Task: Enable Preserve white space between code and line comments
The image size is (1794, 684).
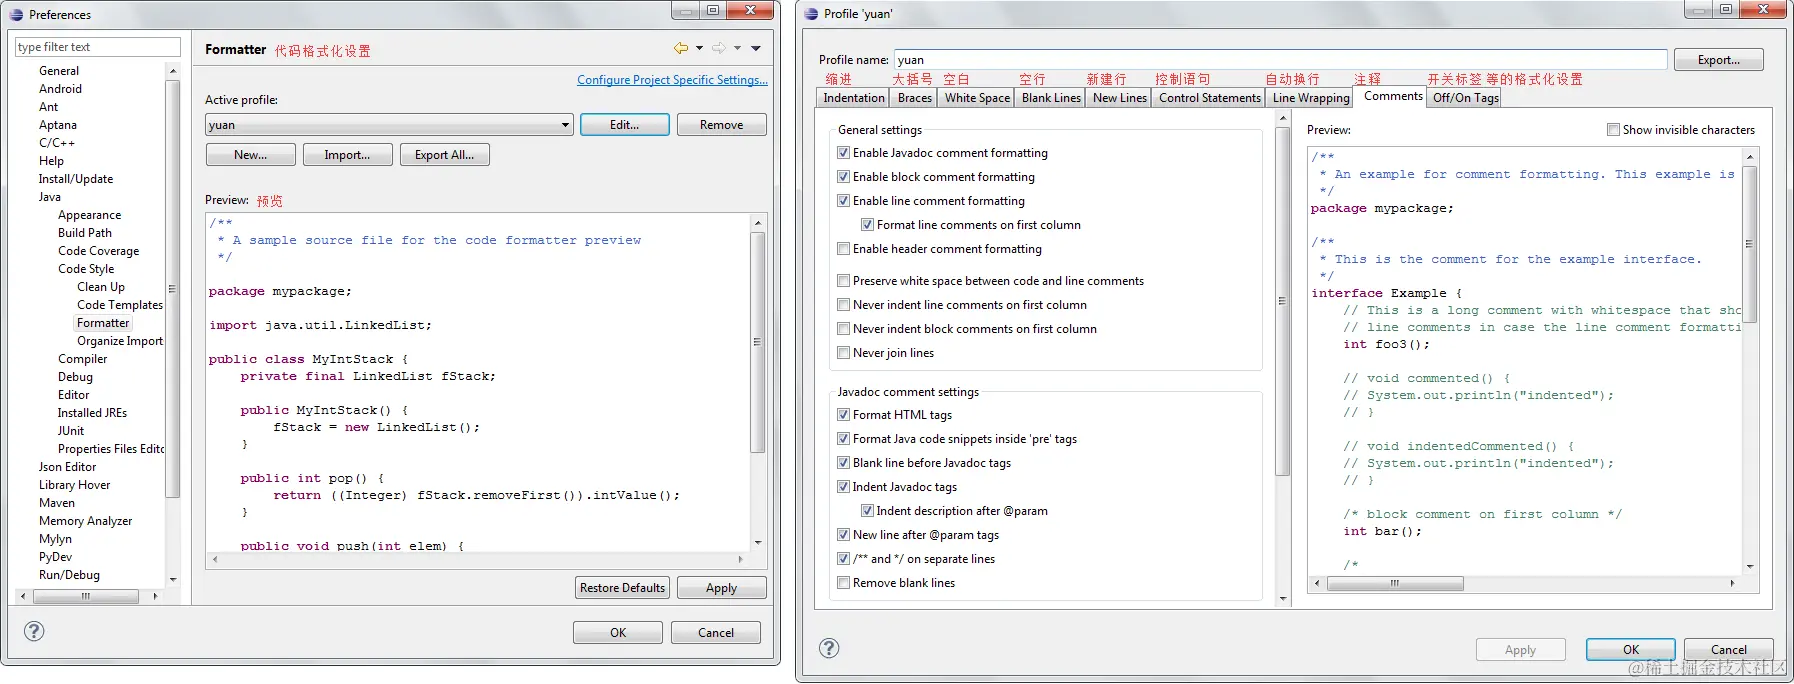Action: pyautogui.click(x=843, y=281)
